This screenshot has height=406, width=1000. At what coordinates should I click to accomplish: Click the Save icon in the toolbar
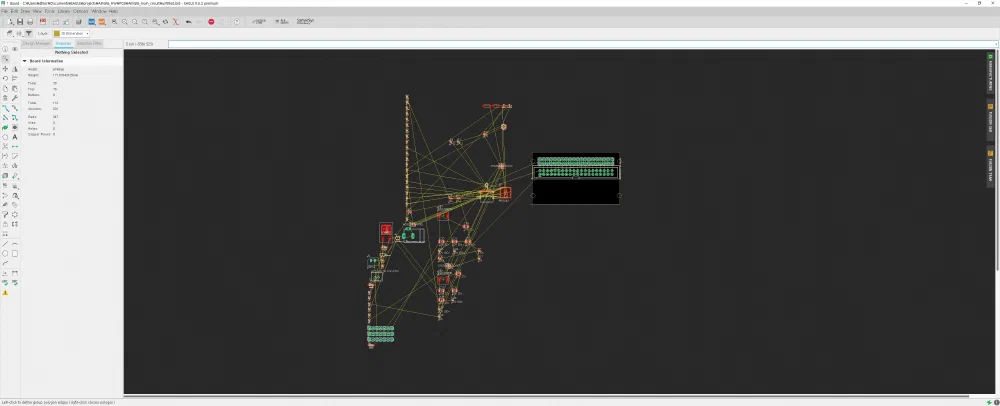pyautogui.click(x=20, y=22)
